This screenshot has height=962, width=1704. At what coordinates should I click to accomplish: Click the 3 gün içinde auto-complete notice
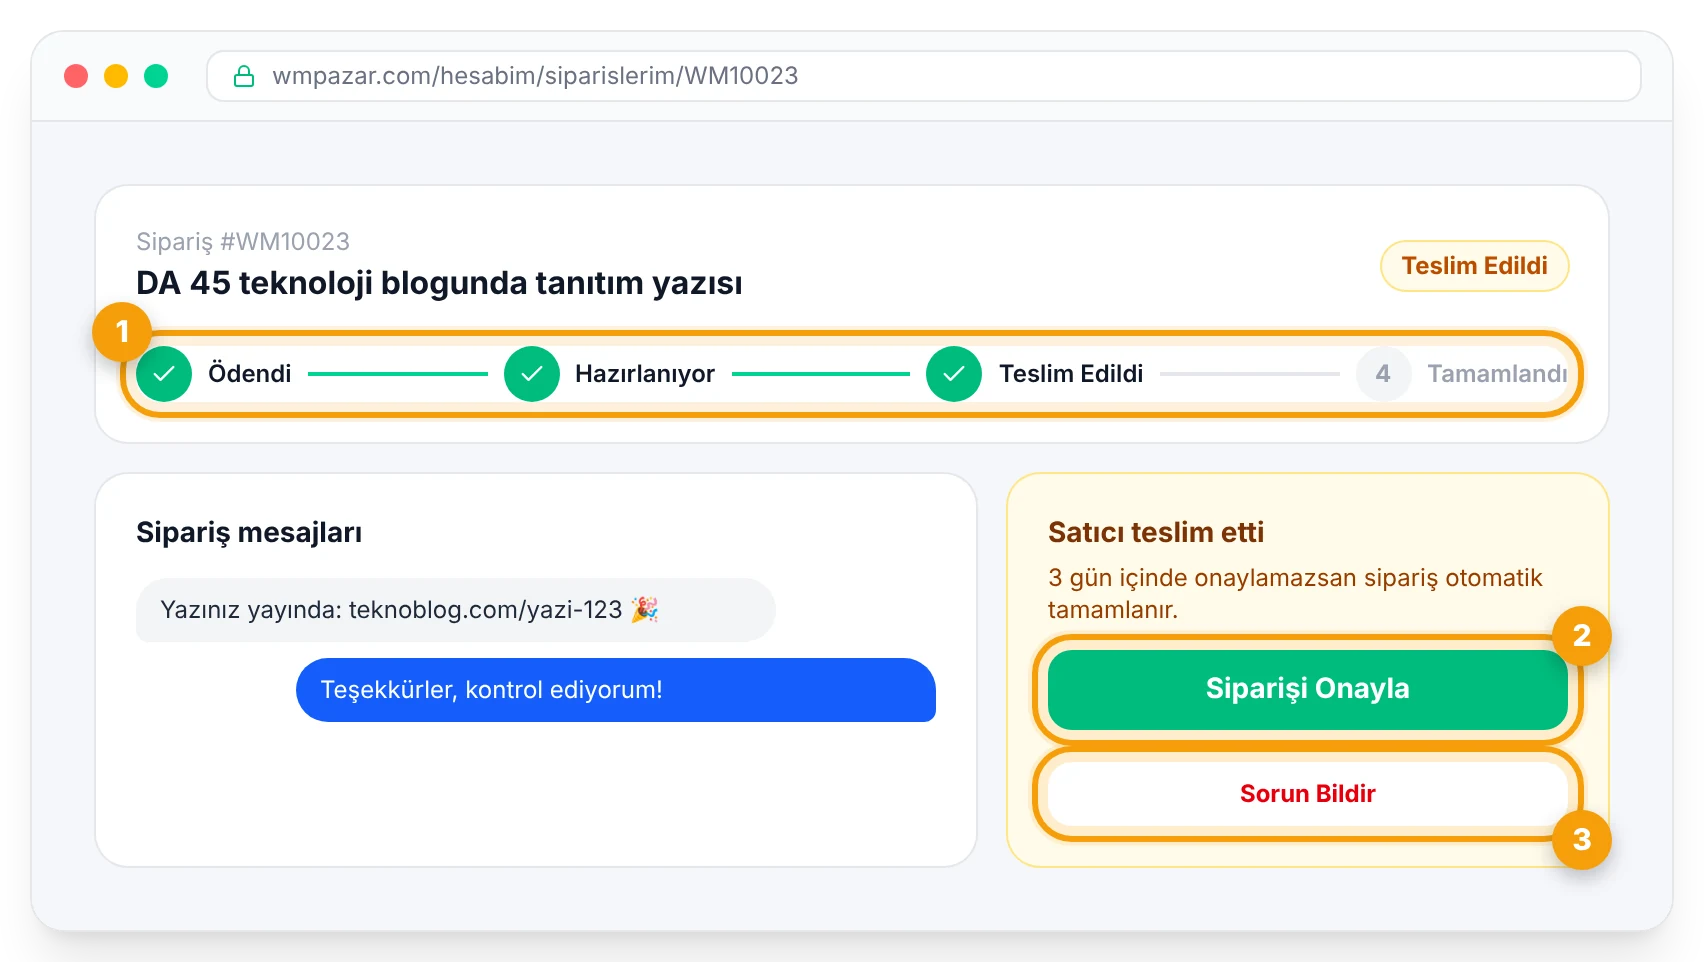coord(1295,594)
